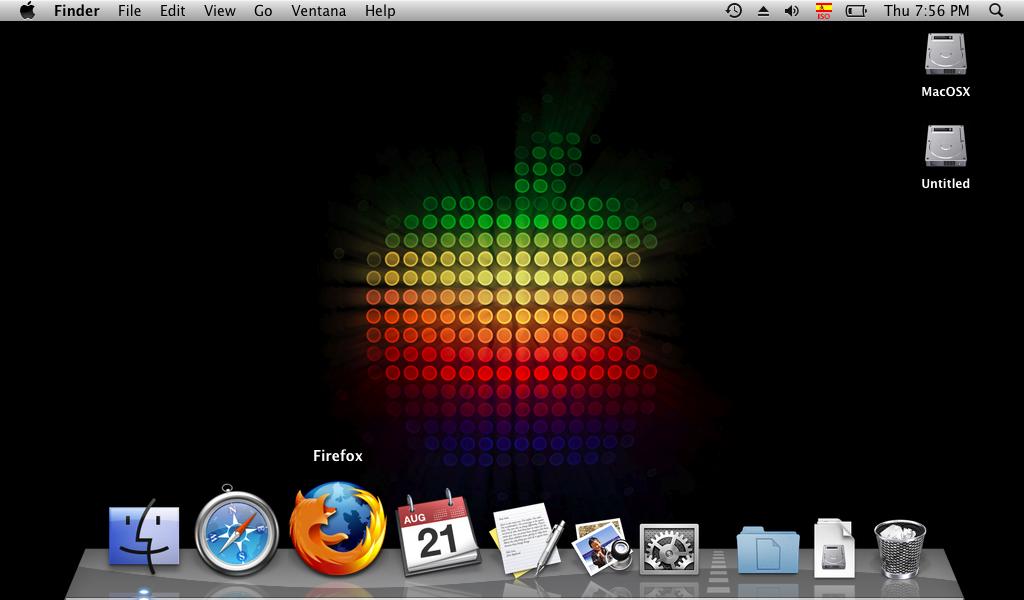Viewport: 1024px width, 600px height.
Task: Open Spanish ISO input source menu
Action: point(824,10)
